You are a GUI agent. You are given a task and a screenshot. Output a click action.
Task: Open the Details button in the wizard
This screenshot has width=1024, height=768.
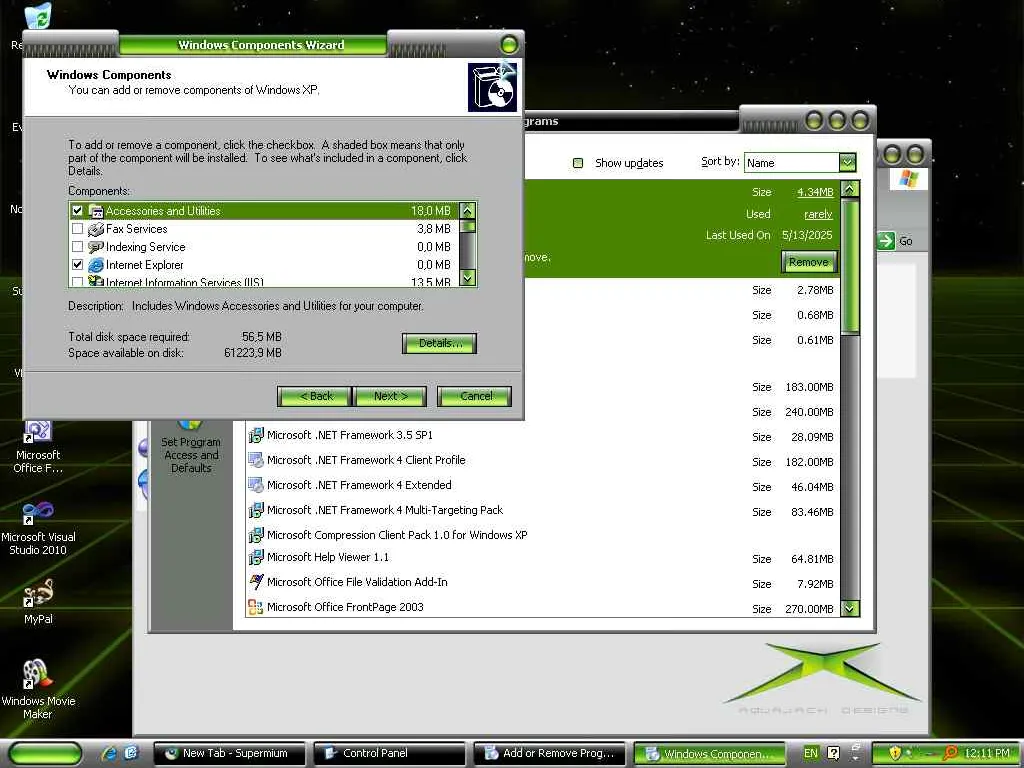click(440, 344)
